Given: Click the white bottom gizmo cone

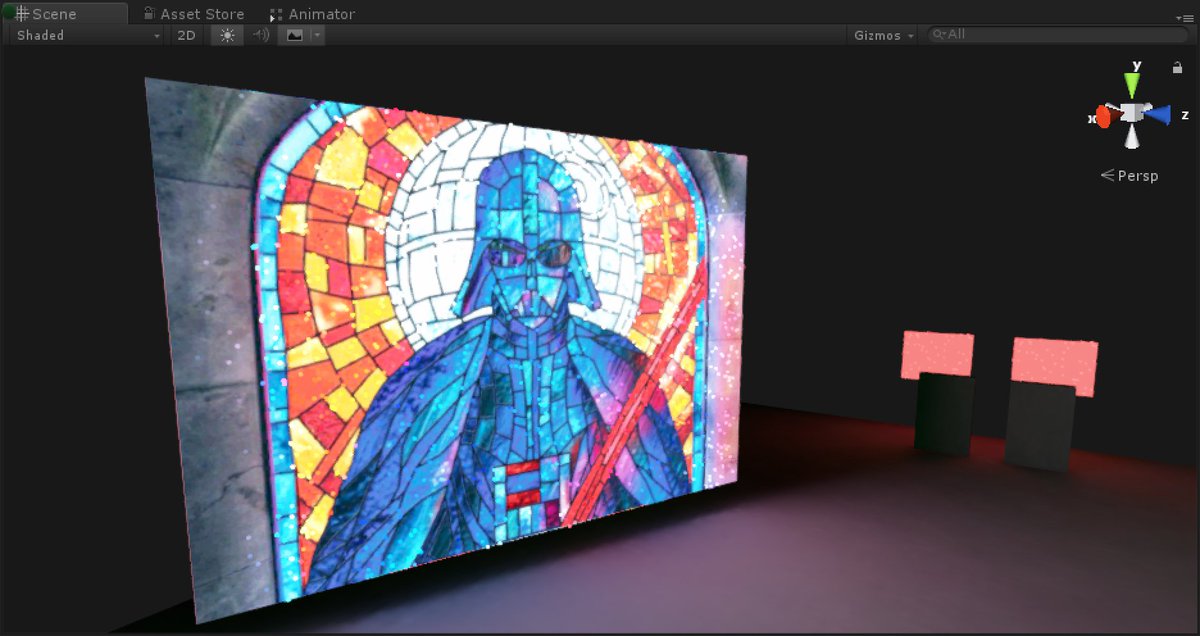Looking at the screenshot, I should click(x=1131, y=138).
